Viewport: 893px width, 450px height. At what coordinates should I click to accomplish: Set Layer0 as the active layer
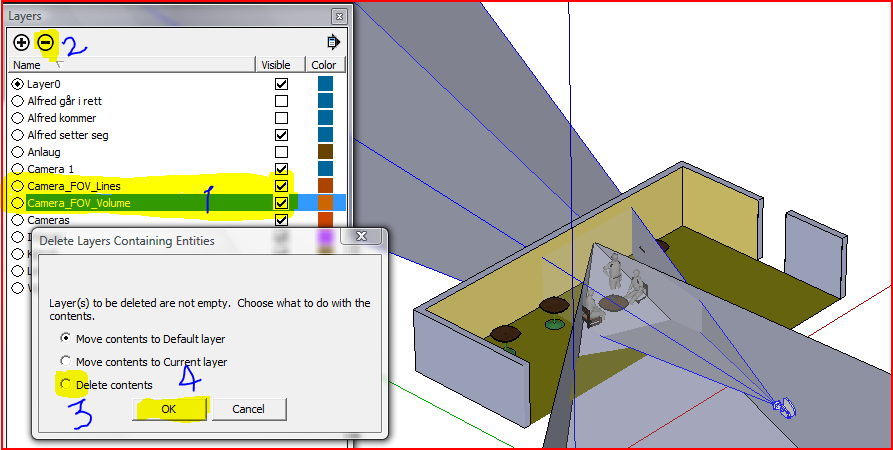[18, 84]
